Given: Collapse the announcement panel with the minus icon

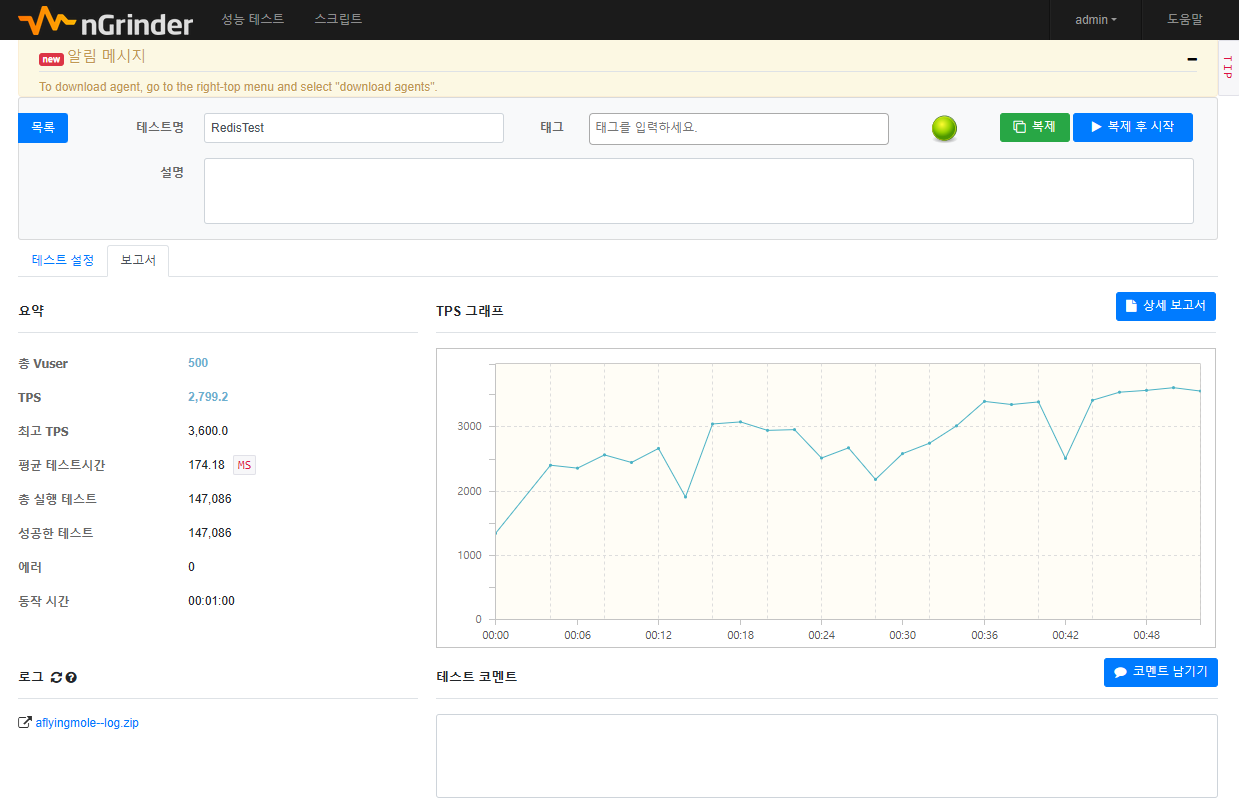Looking at the screenshot, I should tap(1192, 59).
